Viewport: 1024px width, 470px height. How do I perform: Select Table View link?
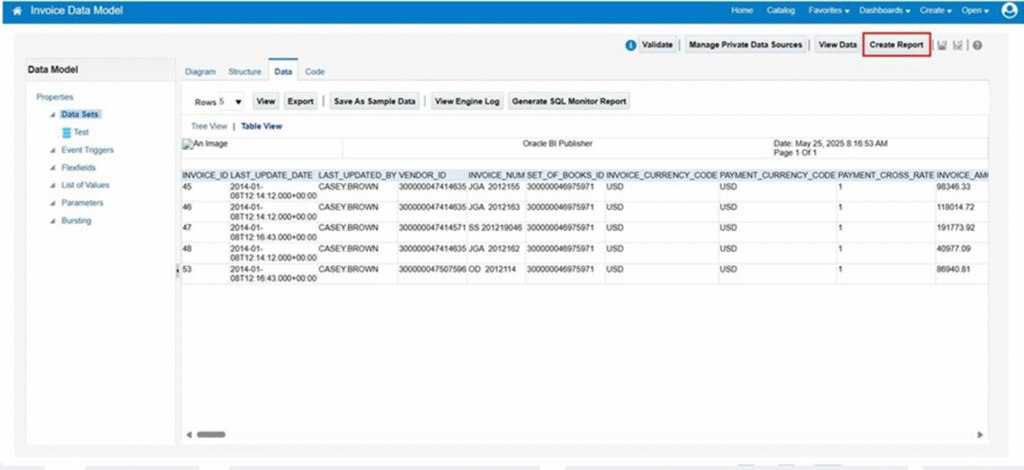click(262, 127)
